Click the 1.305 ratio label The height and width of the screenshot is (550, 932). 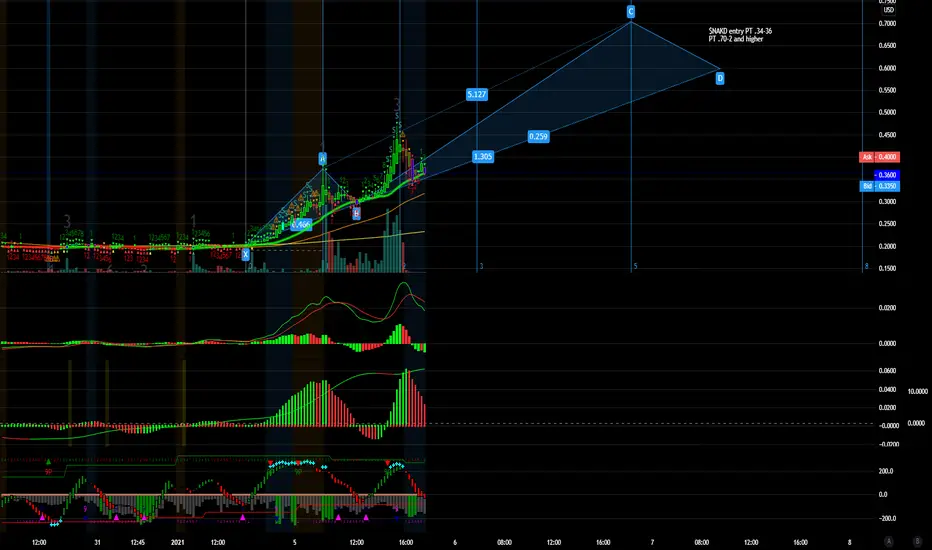[483, 156]
